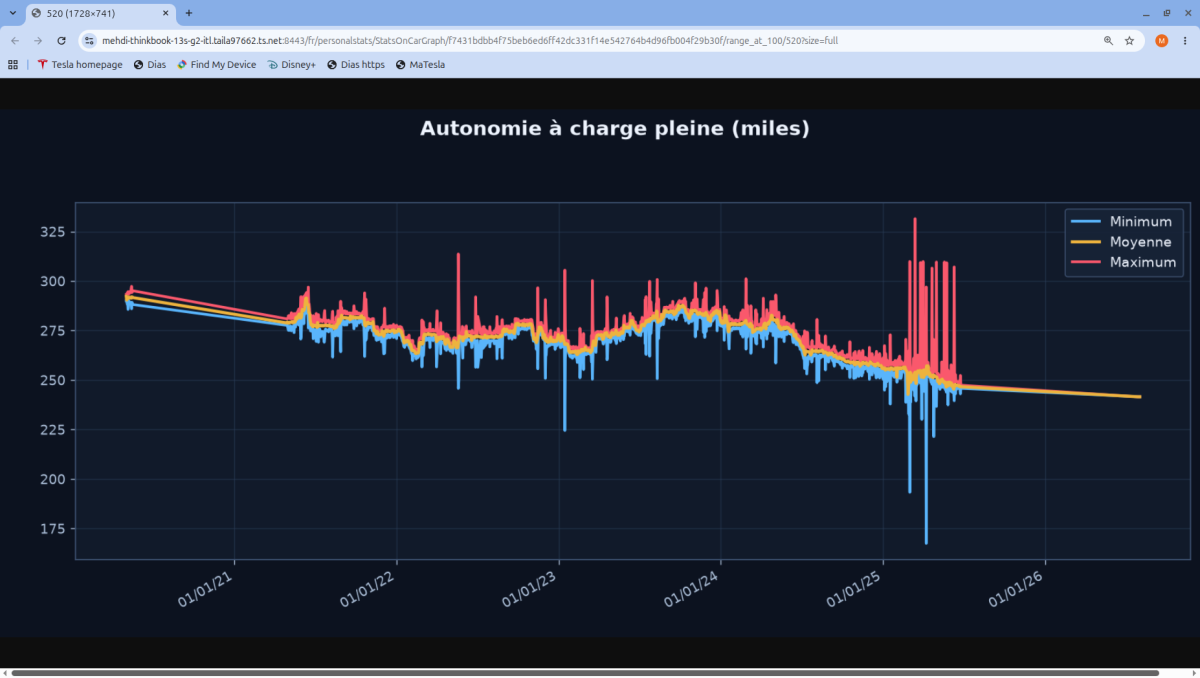This screenshot has width=1200, height=678.
Task: Reload the current page
Action: coord(61,41)
